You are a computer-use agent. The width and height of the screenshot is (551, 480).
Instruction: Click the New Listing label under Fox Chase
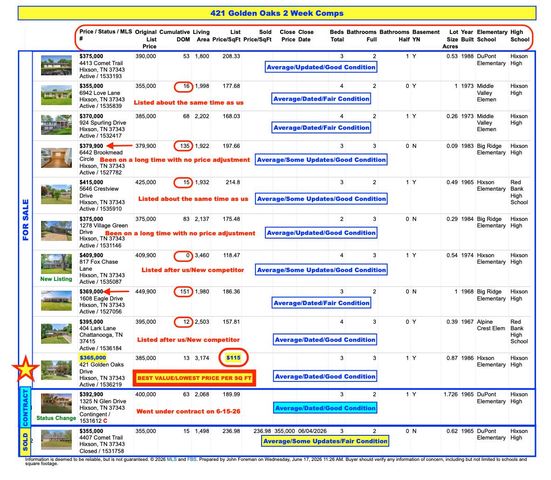(x=56, y=279)
